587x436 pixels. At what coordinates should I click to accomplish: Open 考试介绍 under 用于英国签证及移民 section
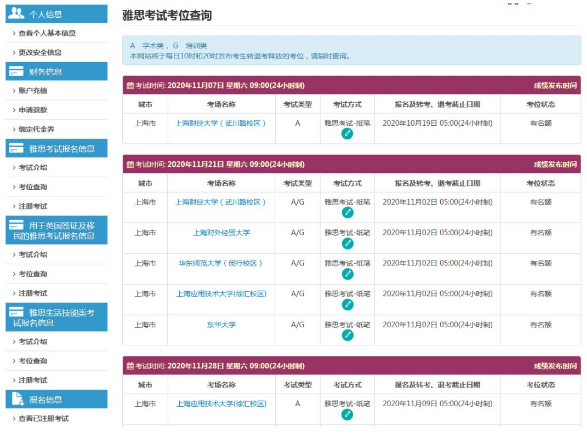(33, 254)
